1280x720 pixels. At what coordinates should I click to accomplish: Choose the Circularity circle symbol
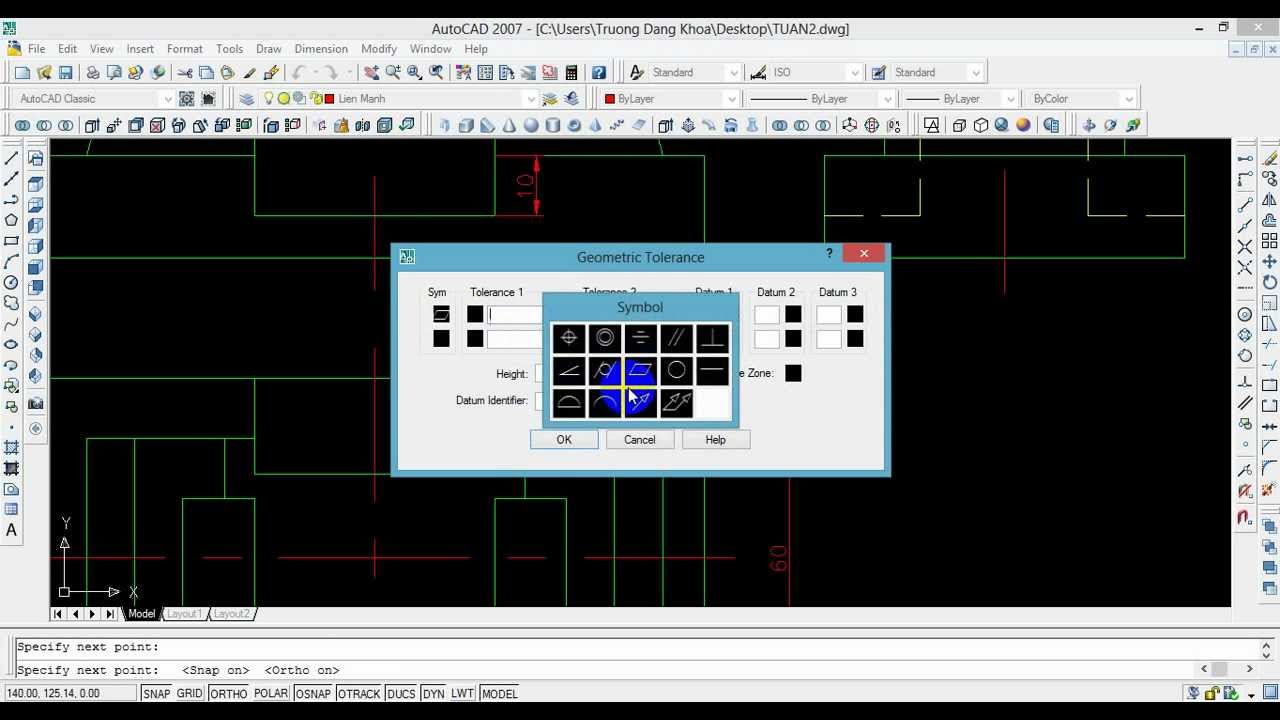click(x=677, y=371)
